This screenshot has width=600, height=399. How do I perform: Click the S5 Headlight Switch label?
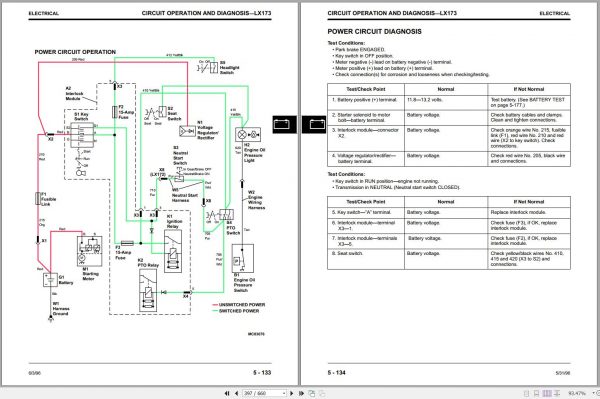tap(229, 68)
